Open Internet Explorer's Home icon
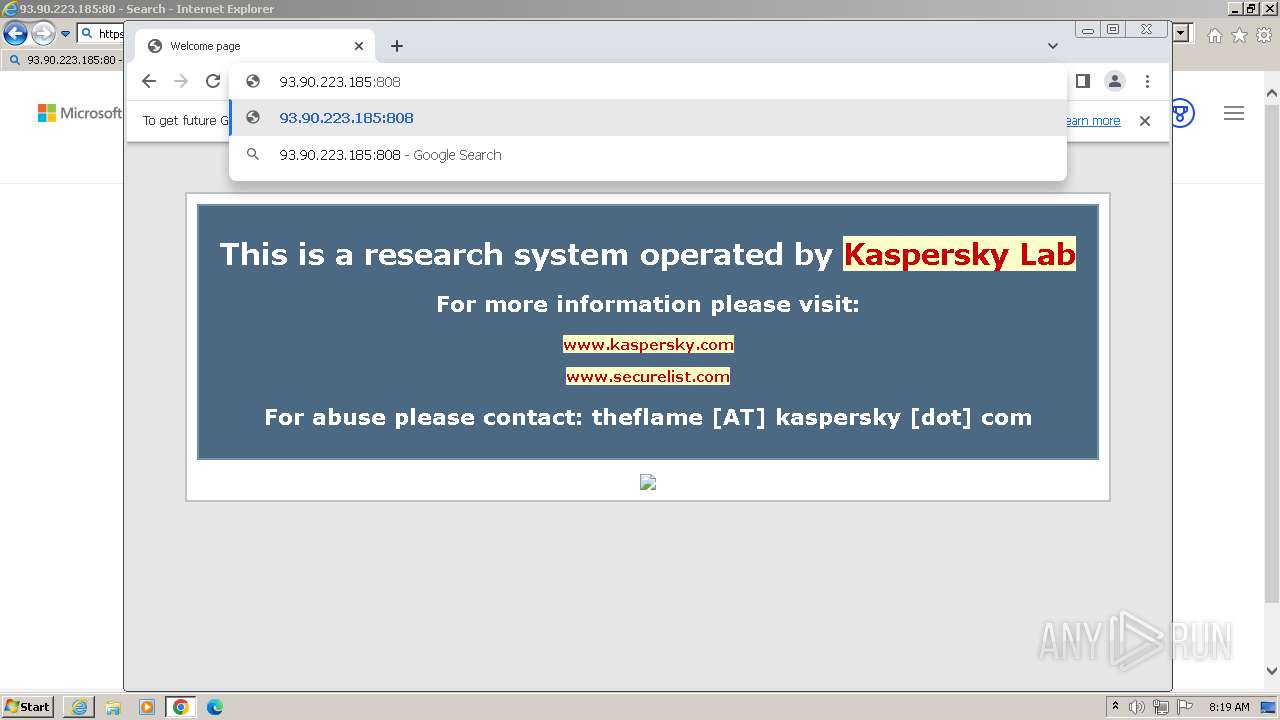The image size is (1280, 720). pos(1215,35)
